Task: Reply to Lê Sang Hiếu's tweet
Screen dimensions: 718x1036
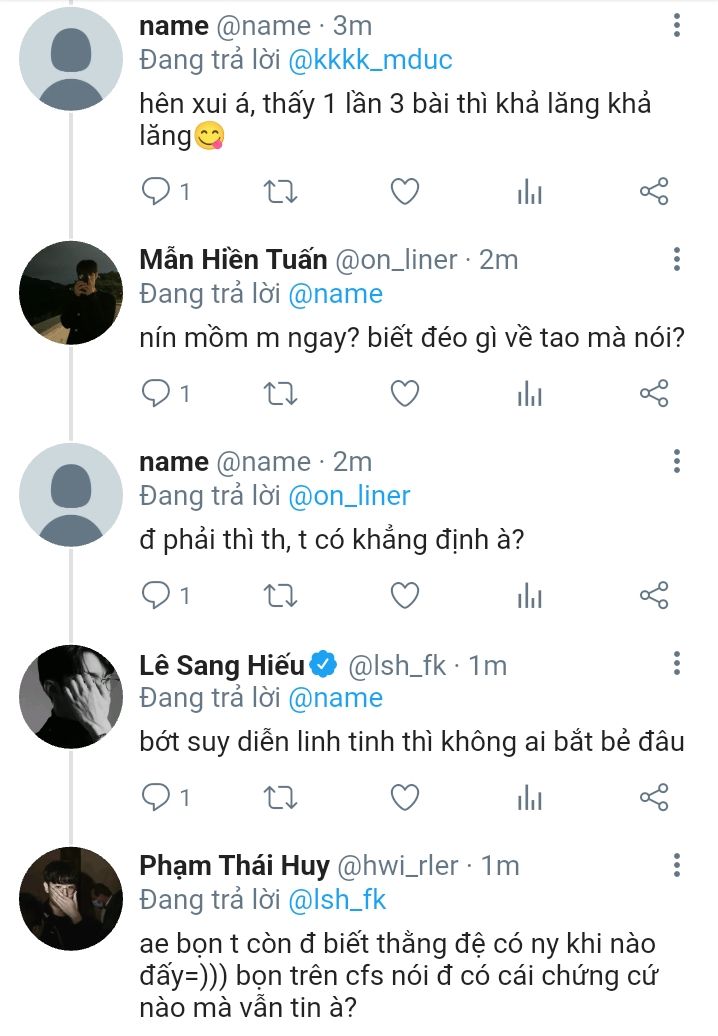Action: point(157,797)
